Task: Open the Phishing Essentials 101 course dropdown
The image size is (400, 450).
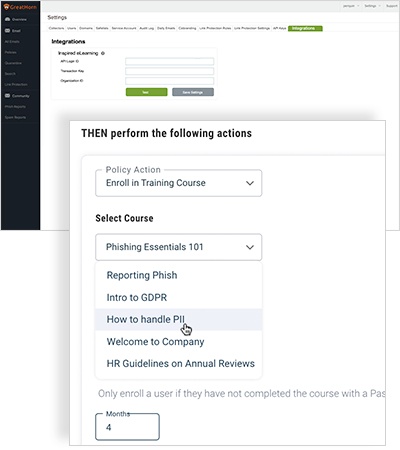Action: (x=179, y=247)
